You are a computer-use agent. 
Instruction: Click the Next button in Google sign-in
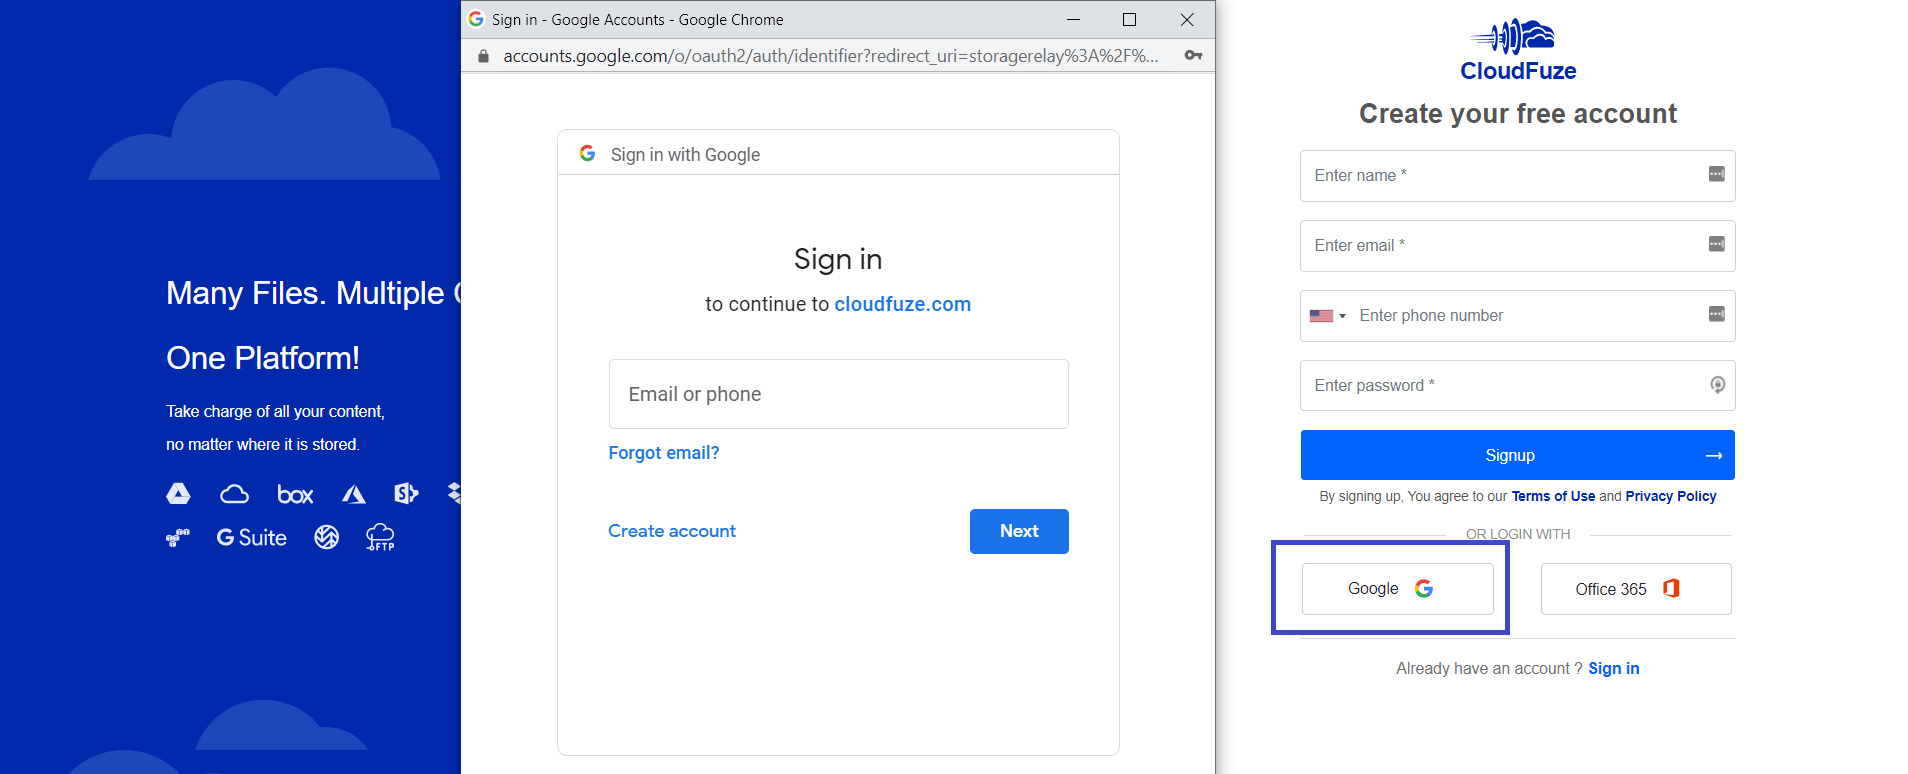pyautogui.click(x=1019, y=531)
